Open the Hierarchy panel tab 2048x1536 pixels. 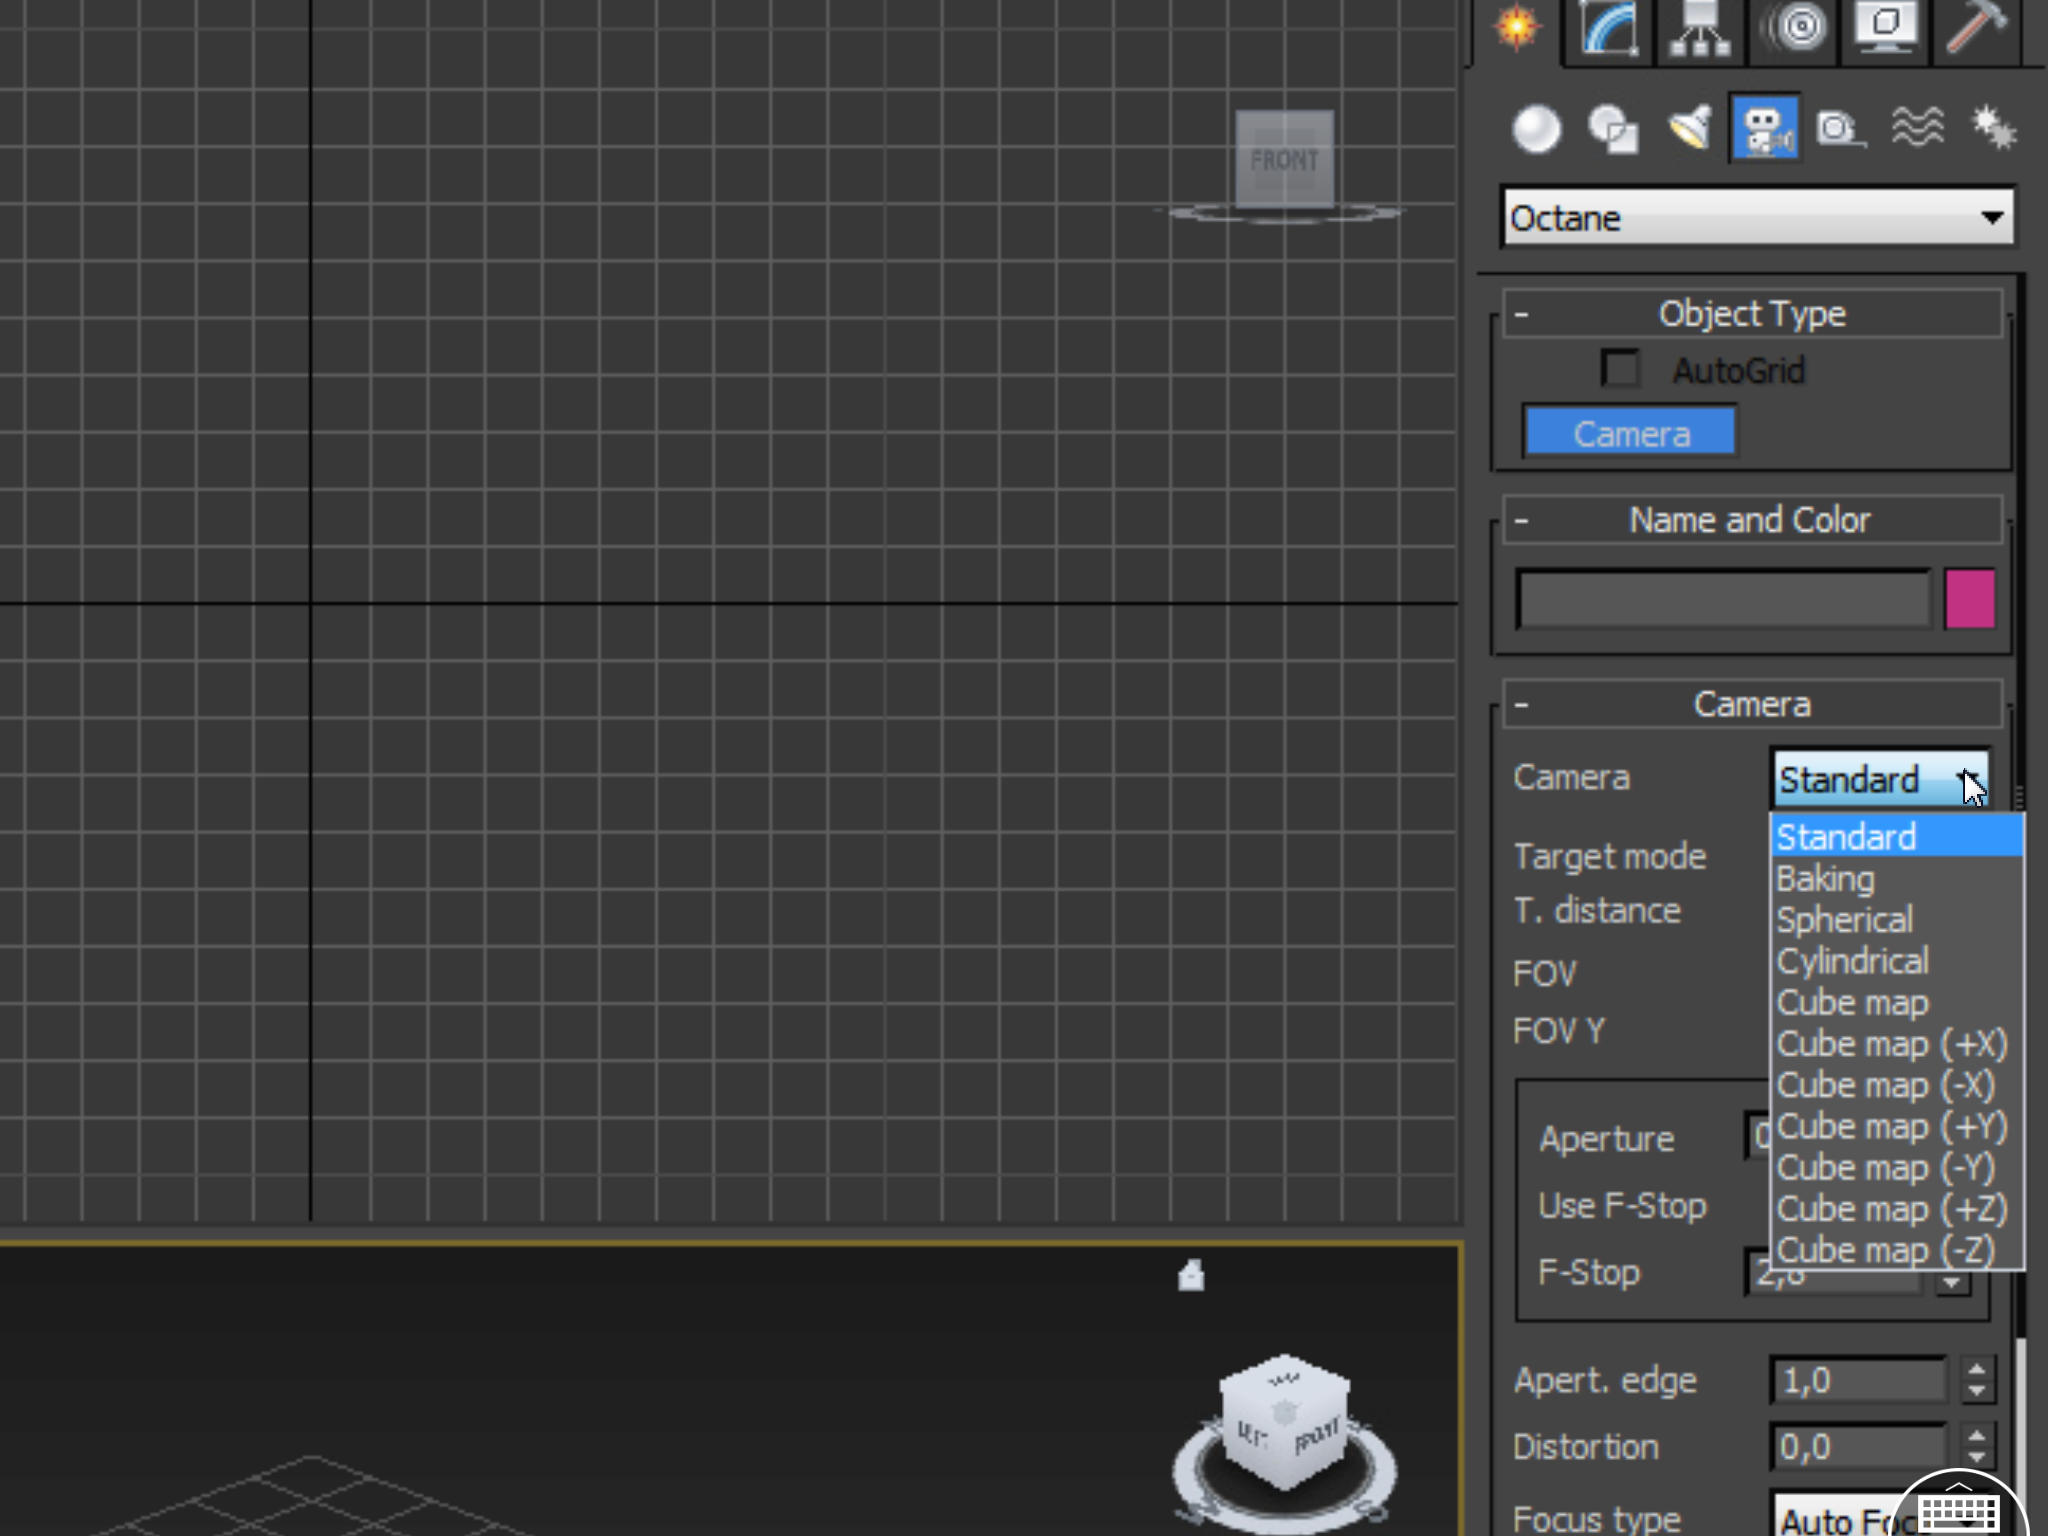(x=1700, y=28)
